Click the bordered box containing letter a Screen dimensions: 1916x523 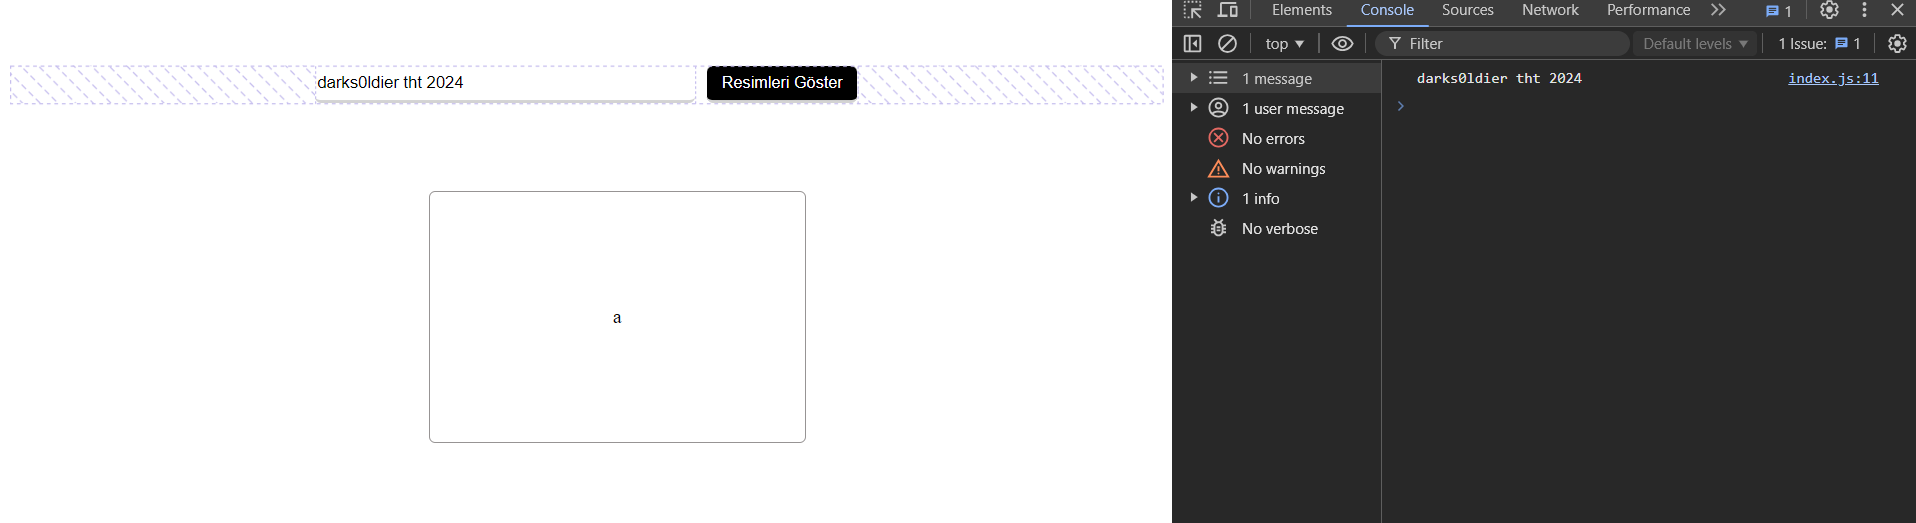(x=617, y=317)
